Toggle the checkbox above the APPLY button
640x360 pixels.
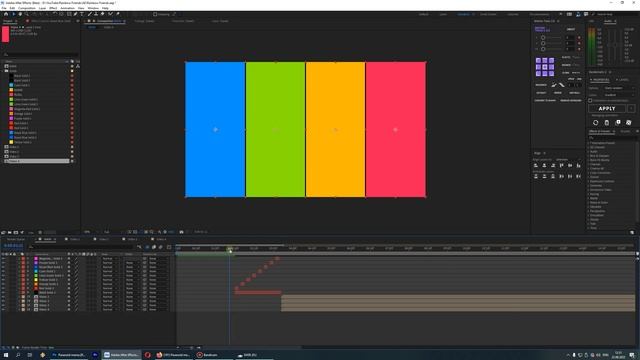590,100
